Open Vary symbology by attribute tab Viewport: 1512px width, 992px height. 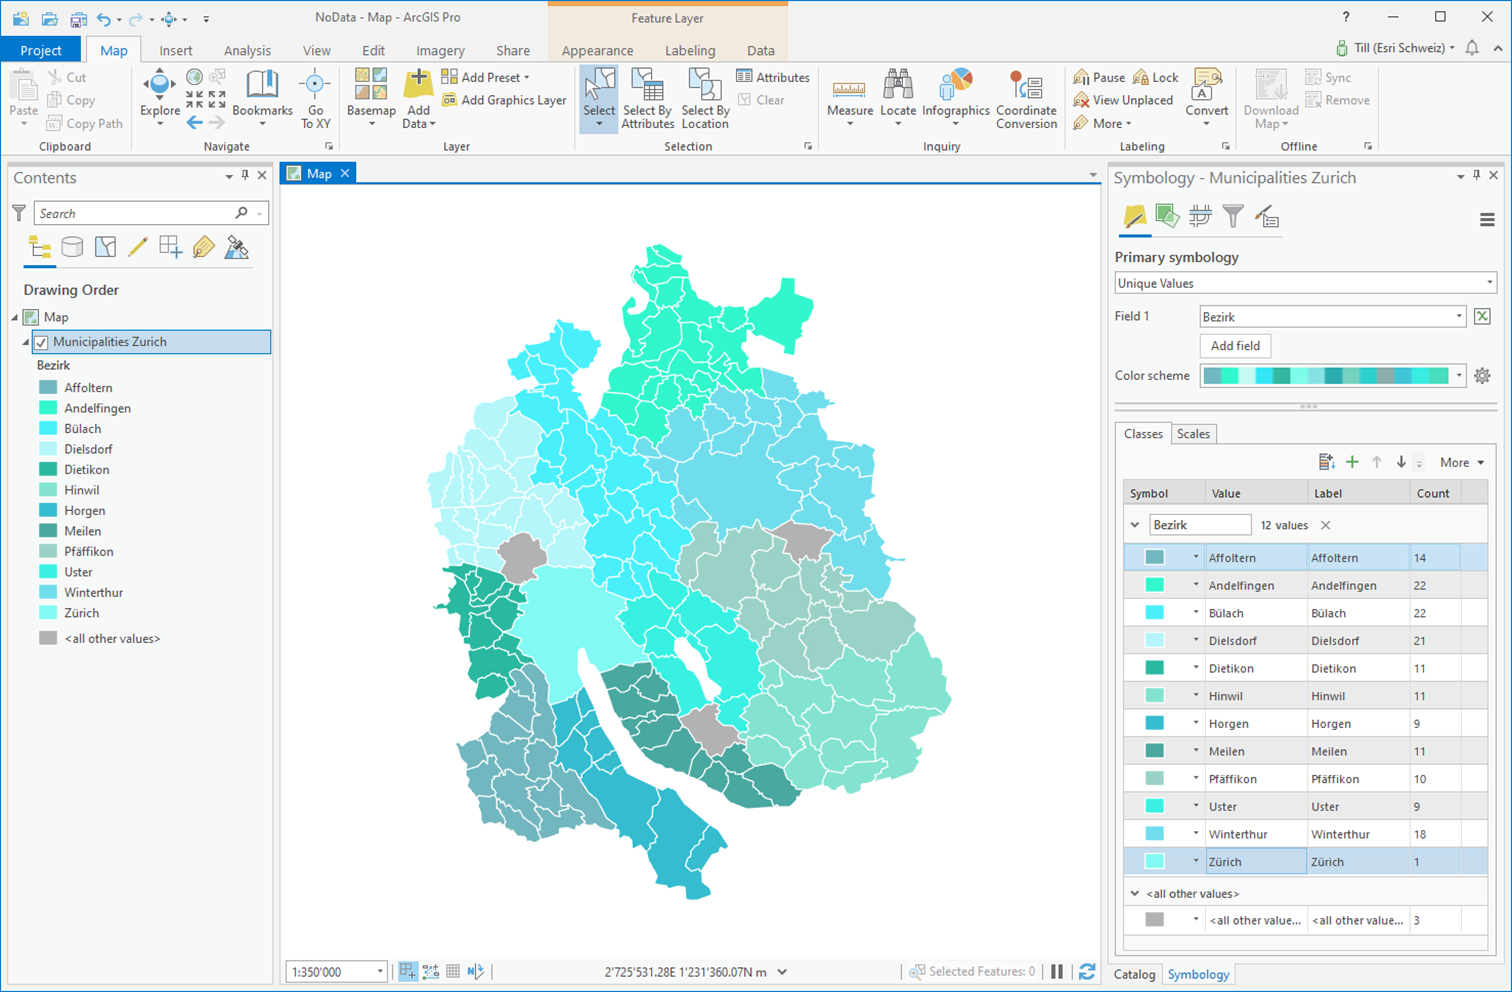point(1167,216)
